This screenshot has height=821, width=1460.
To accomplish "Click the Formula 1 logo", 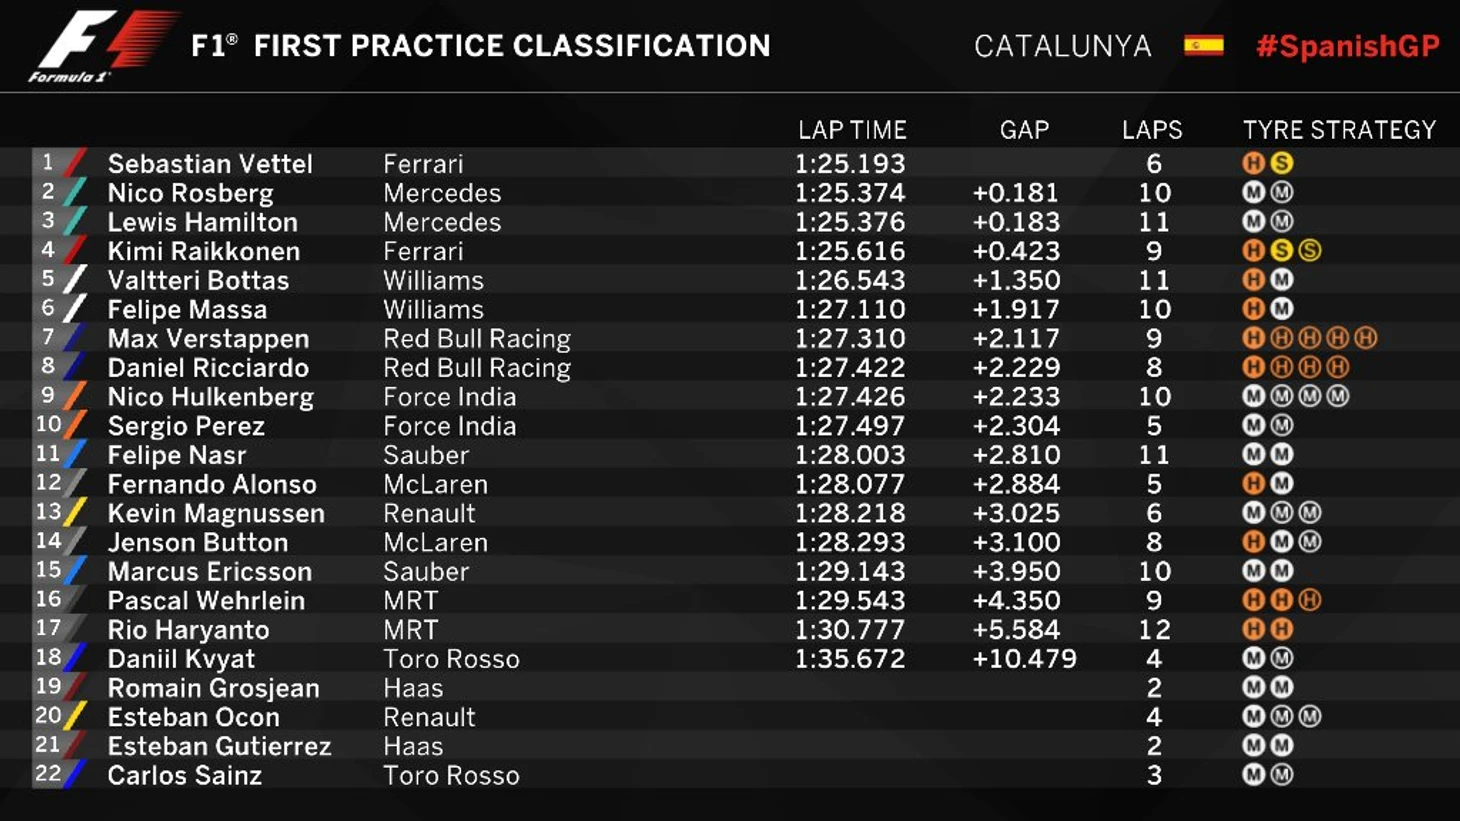I will [x=103, y=46].
